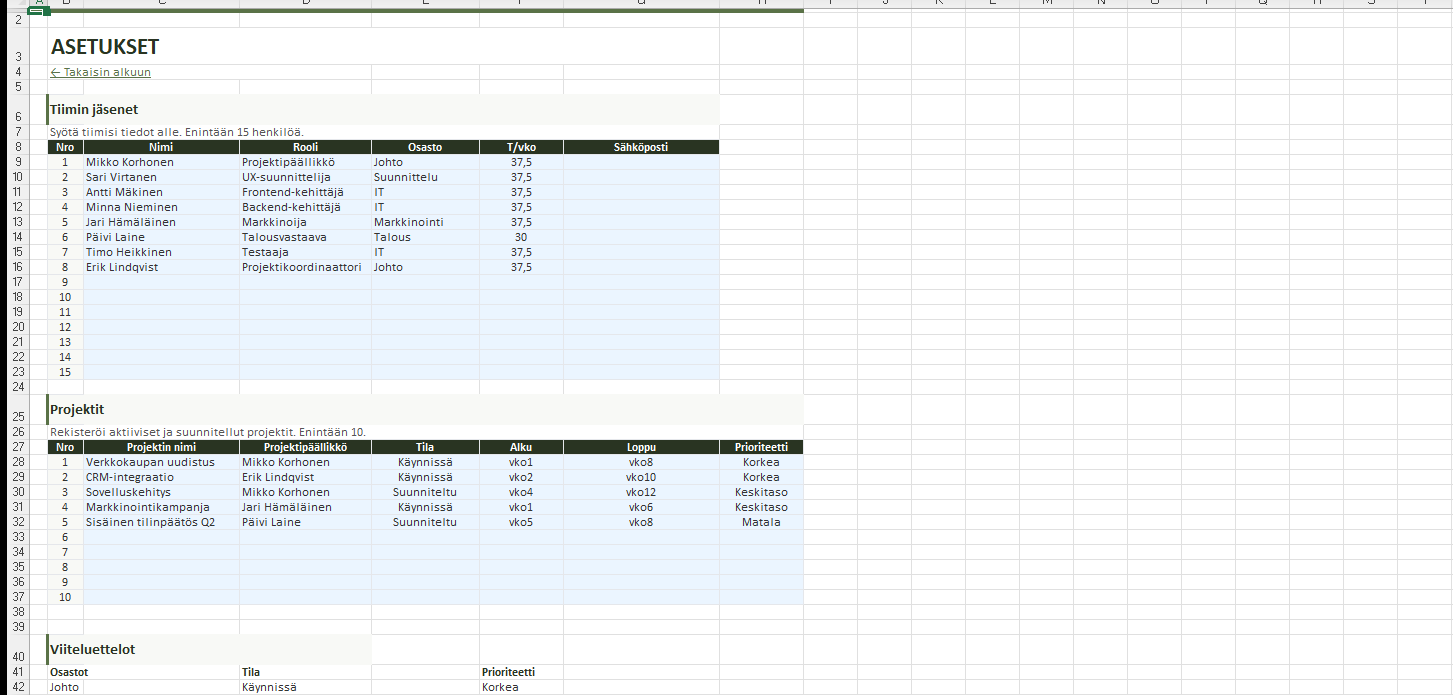This screenshot has height=695, width=1453.
Task: Select the cell containing Mikko Korhonen in Nimi column
Action: pyautogui.click(x=130, y=162)
